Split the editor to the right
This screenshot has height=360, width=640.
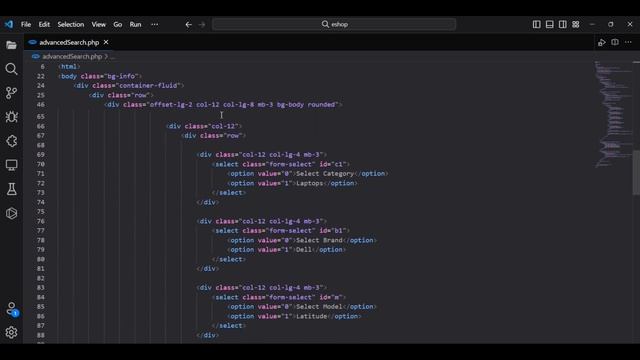click(x=615, y=42)
